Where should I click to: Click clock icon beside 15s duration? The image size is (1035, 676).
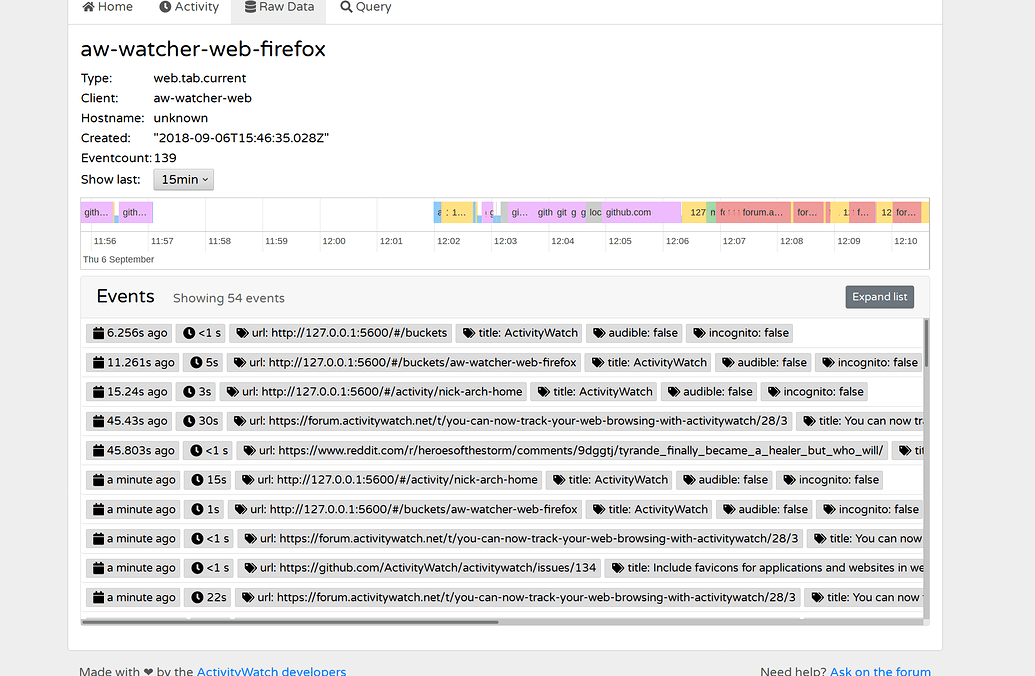click(x=197, y=480)
